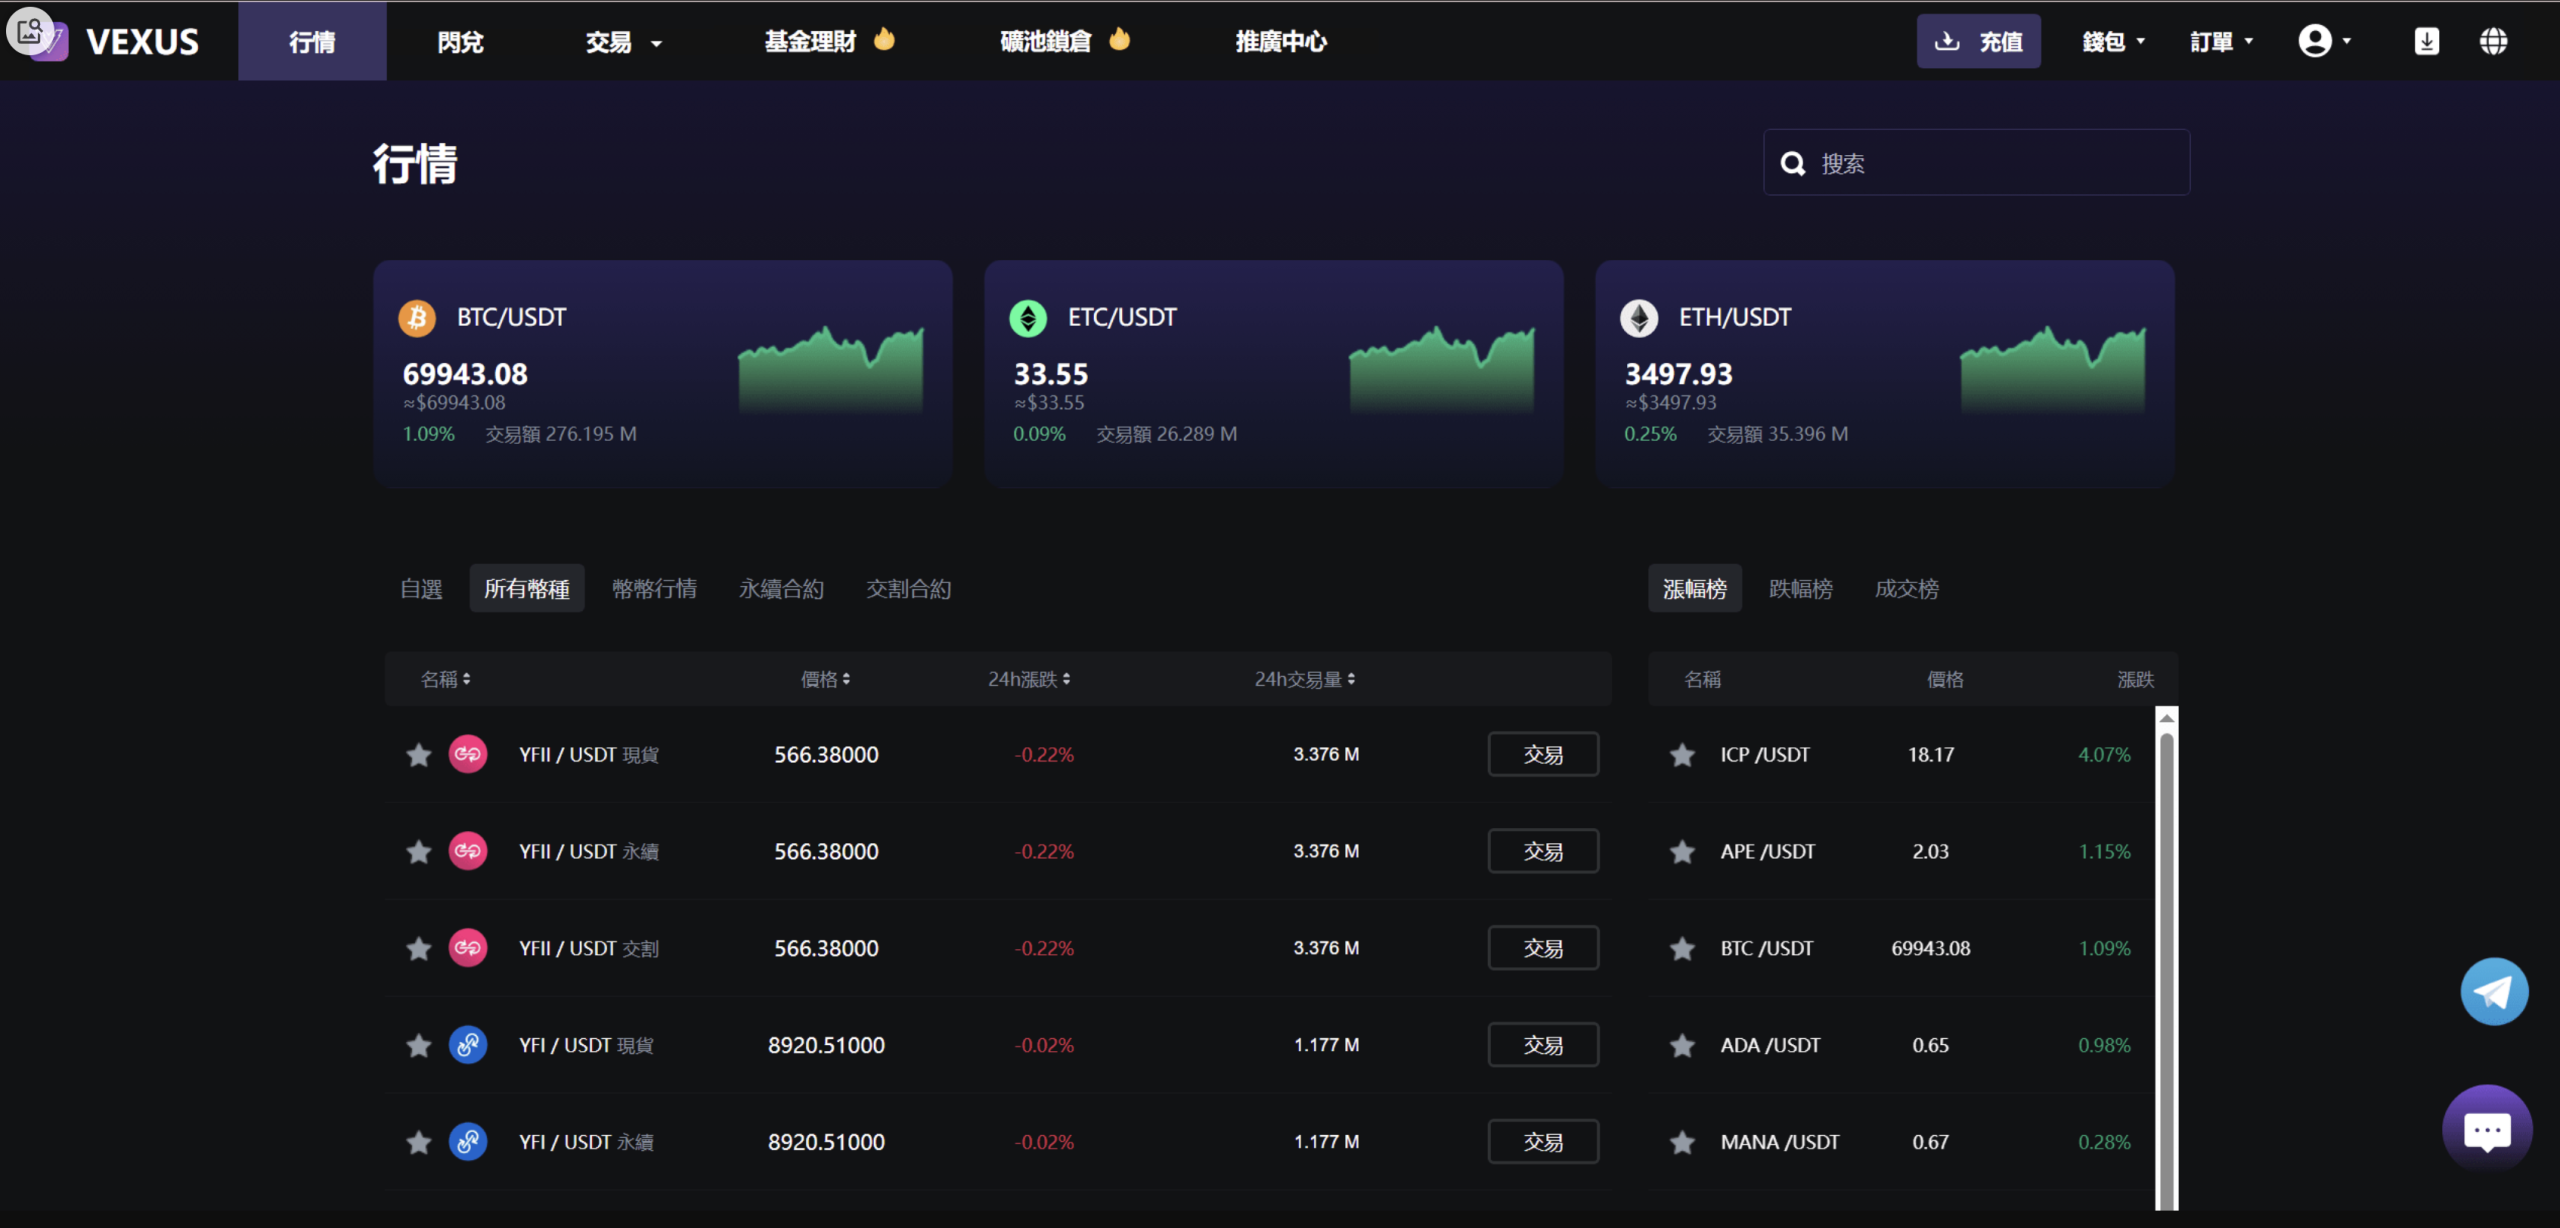This screenshot has width=2560, height=1228.
Task: Click the app download icon in header
Action: point(2426,41)
